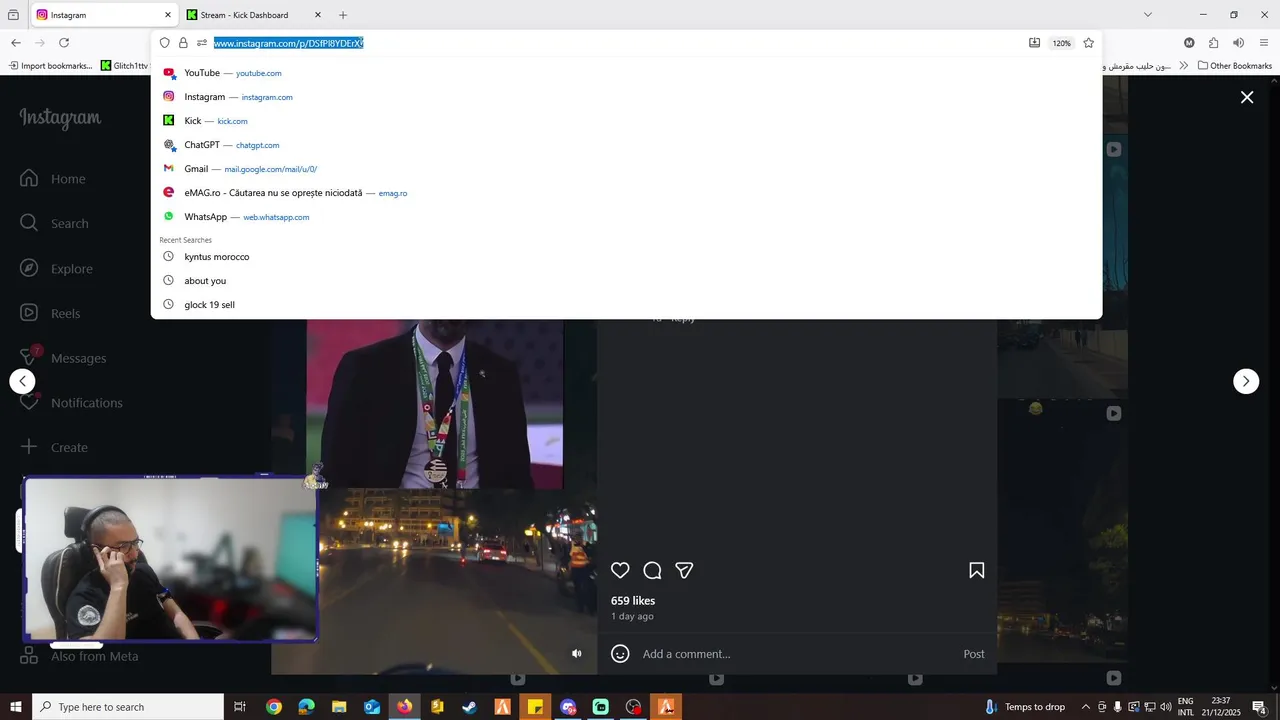Open Steam from taskbar
Image resolution: width=1280 pixels, height=720 pixels.
click(x=469, y=707)
